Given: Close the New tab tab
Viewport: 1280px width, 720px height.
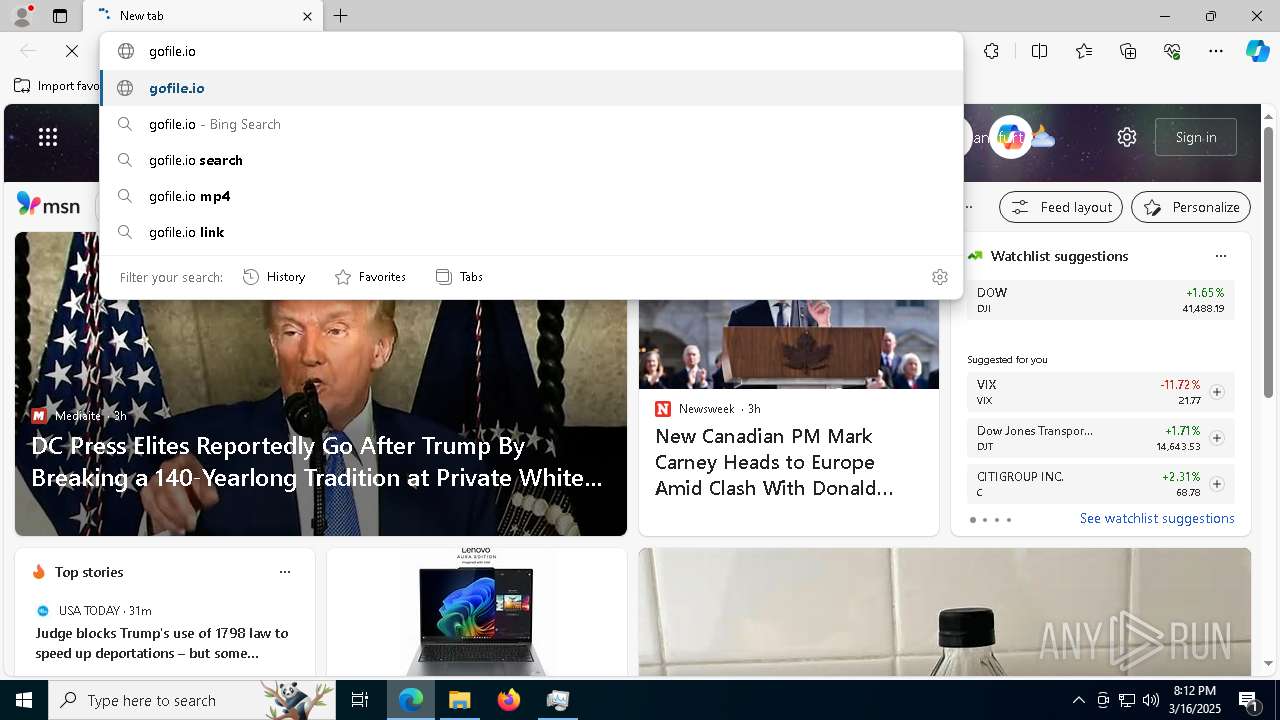Looking at the screenshot, I should pos(307,16).
